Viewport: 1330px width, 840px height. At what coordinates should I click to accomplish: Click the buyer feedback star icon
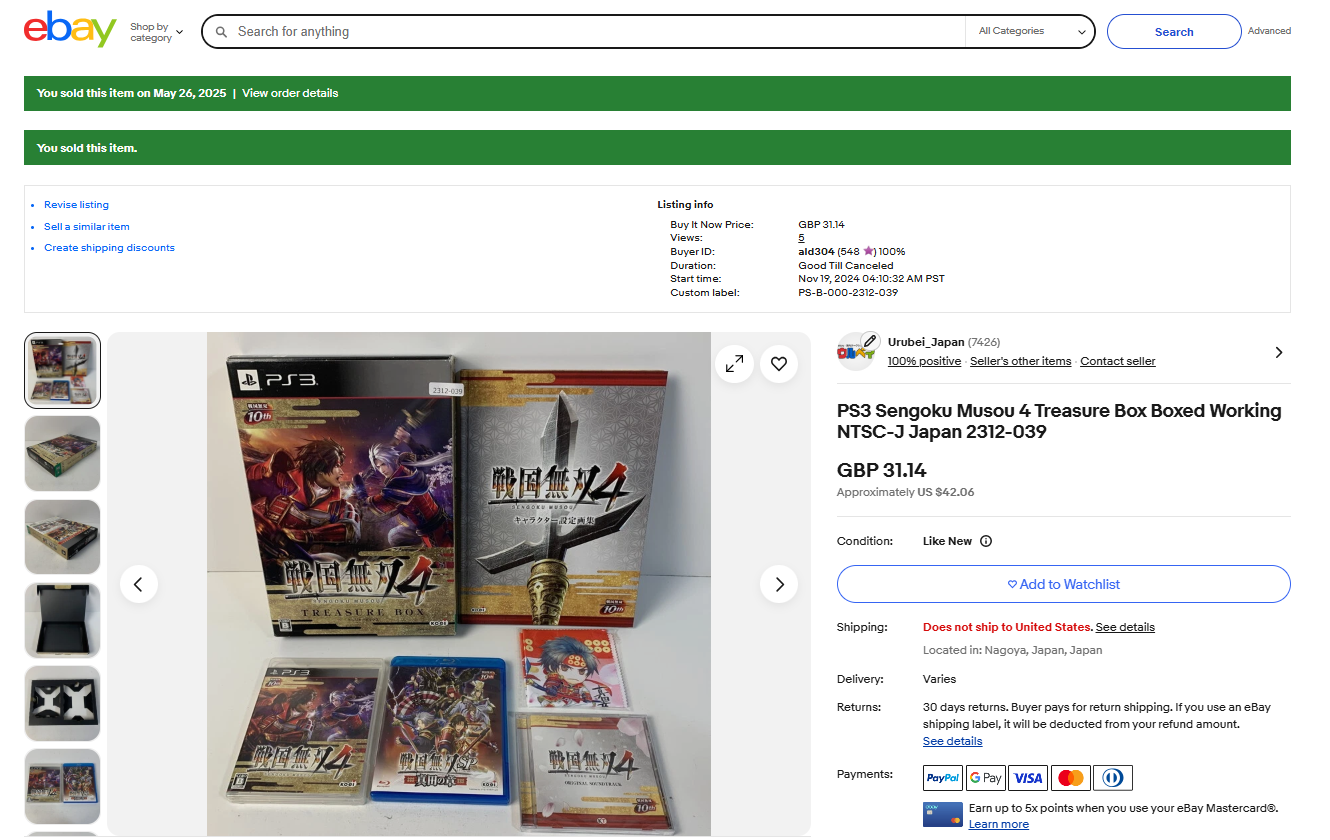(x=869, y=252)
